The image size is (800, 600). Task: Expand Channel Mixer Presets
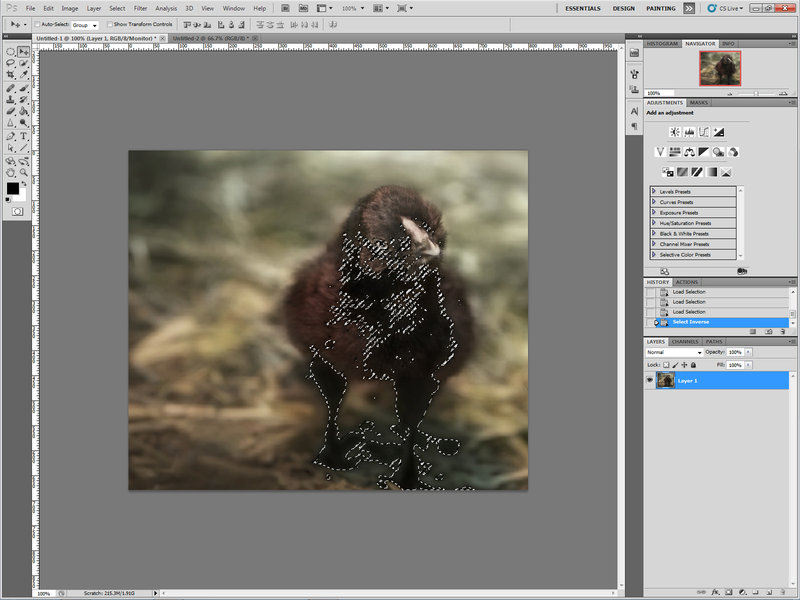[x=654, y=244]
